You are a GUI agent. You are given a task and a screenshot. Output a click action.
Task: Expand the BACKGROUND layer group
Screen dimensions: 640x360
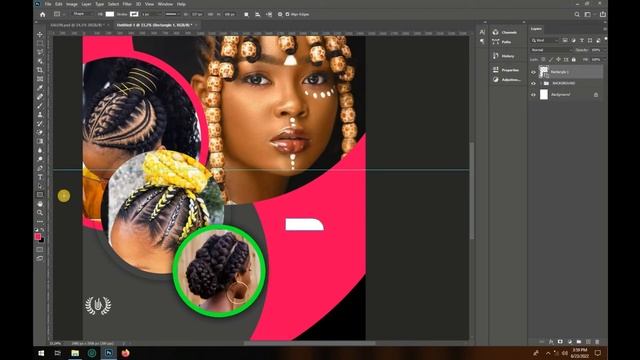click(x=541, y=83)
